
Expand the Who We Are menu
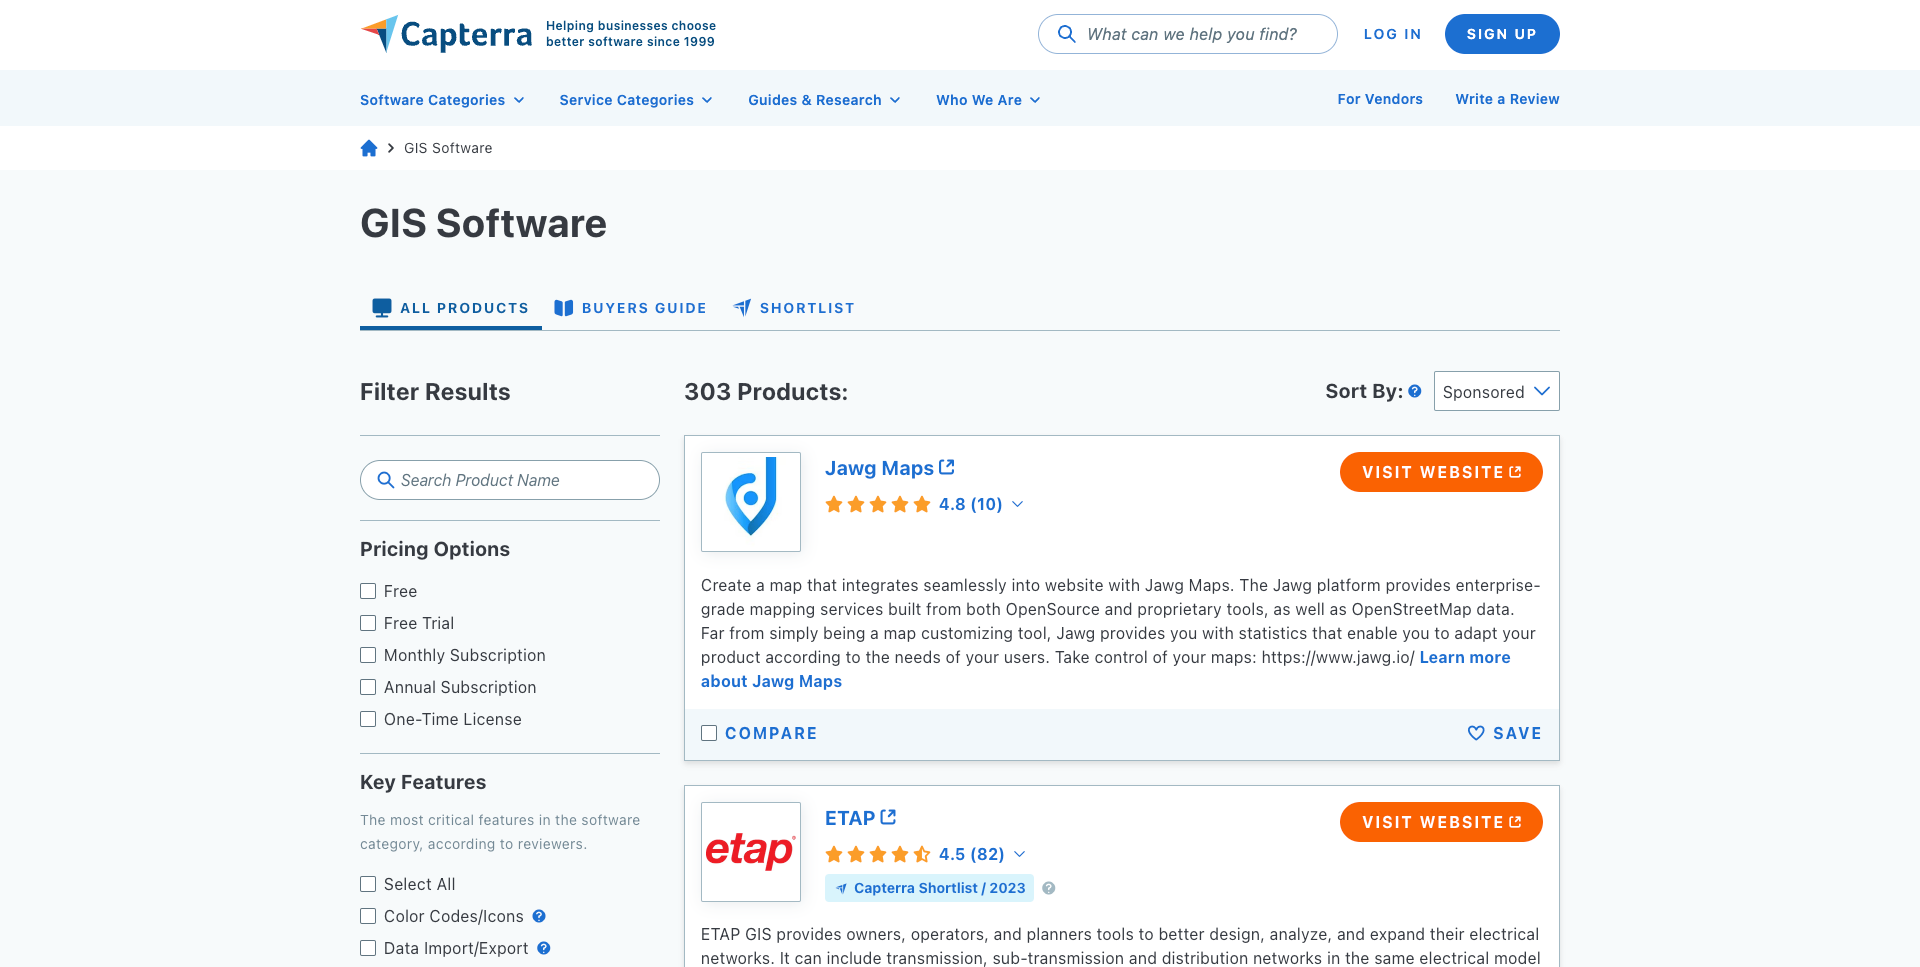point(988,100)
